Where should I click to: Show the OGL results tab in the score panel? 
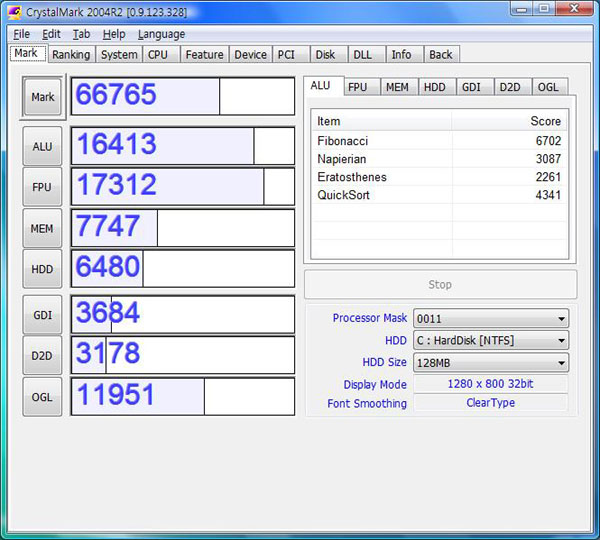click(x=548, y=87)
